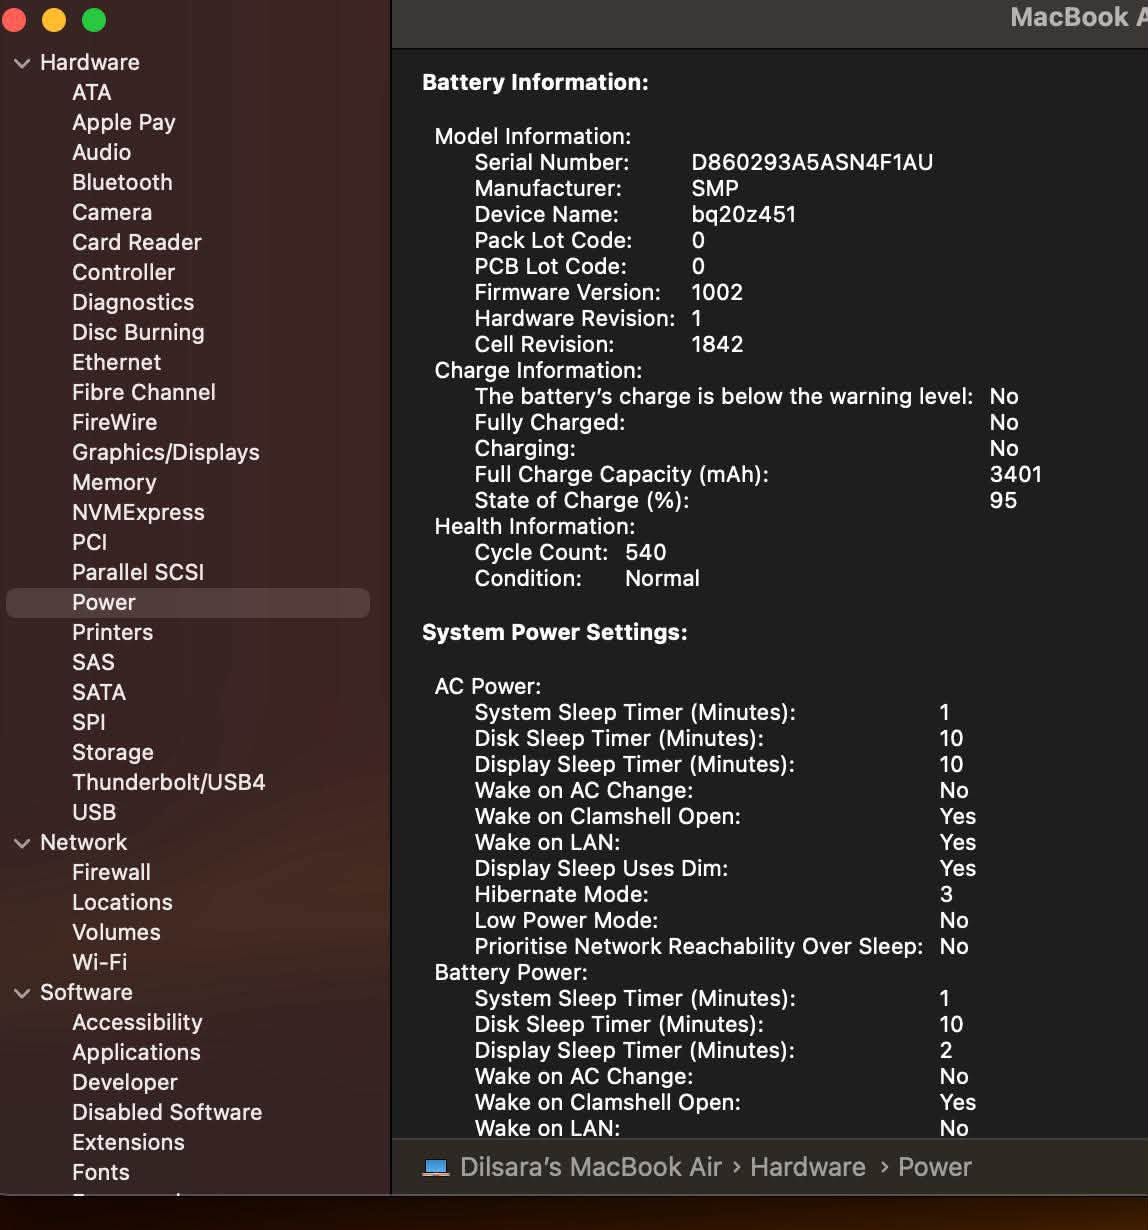
Task: Open the Storage hardware entry
Action: [113, 752]
